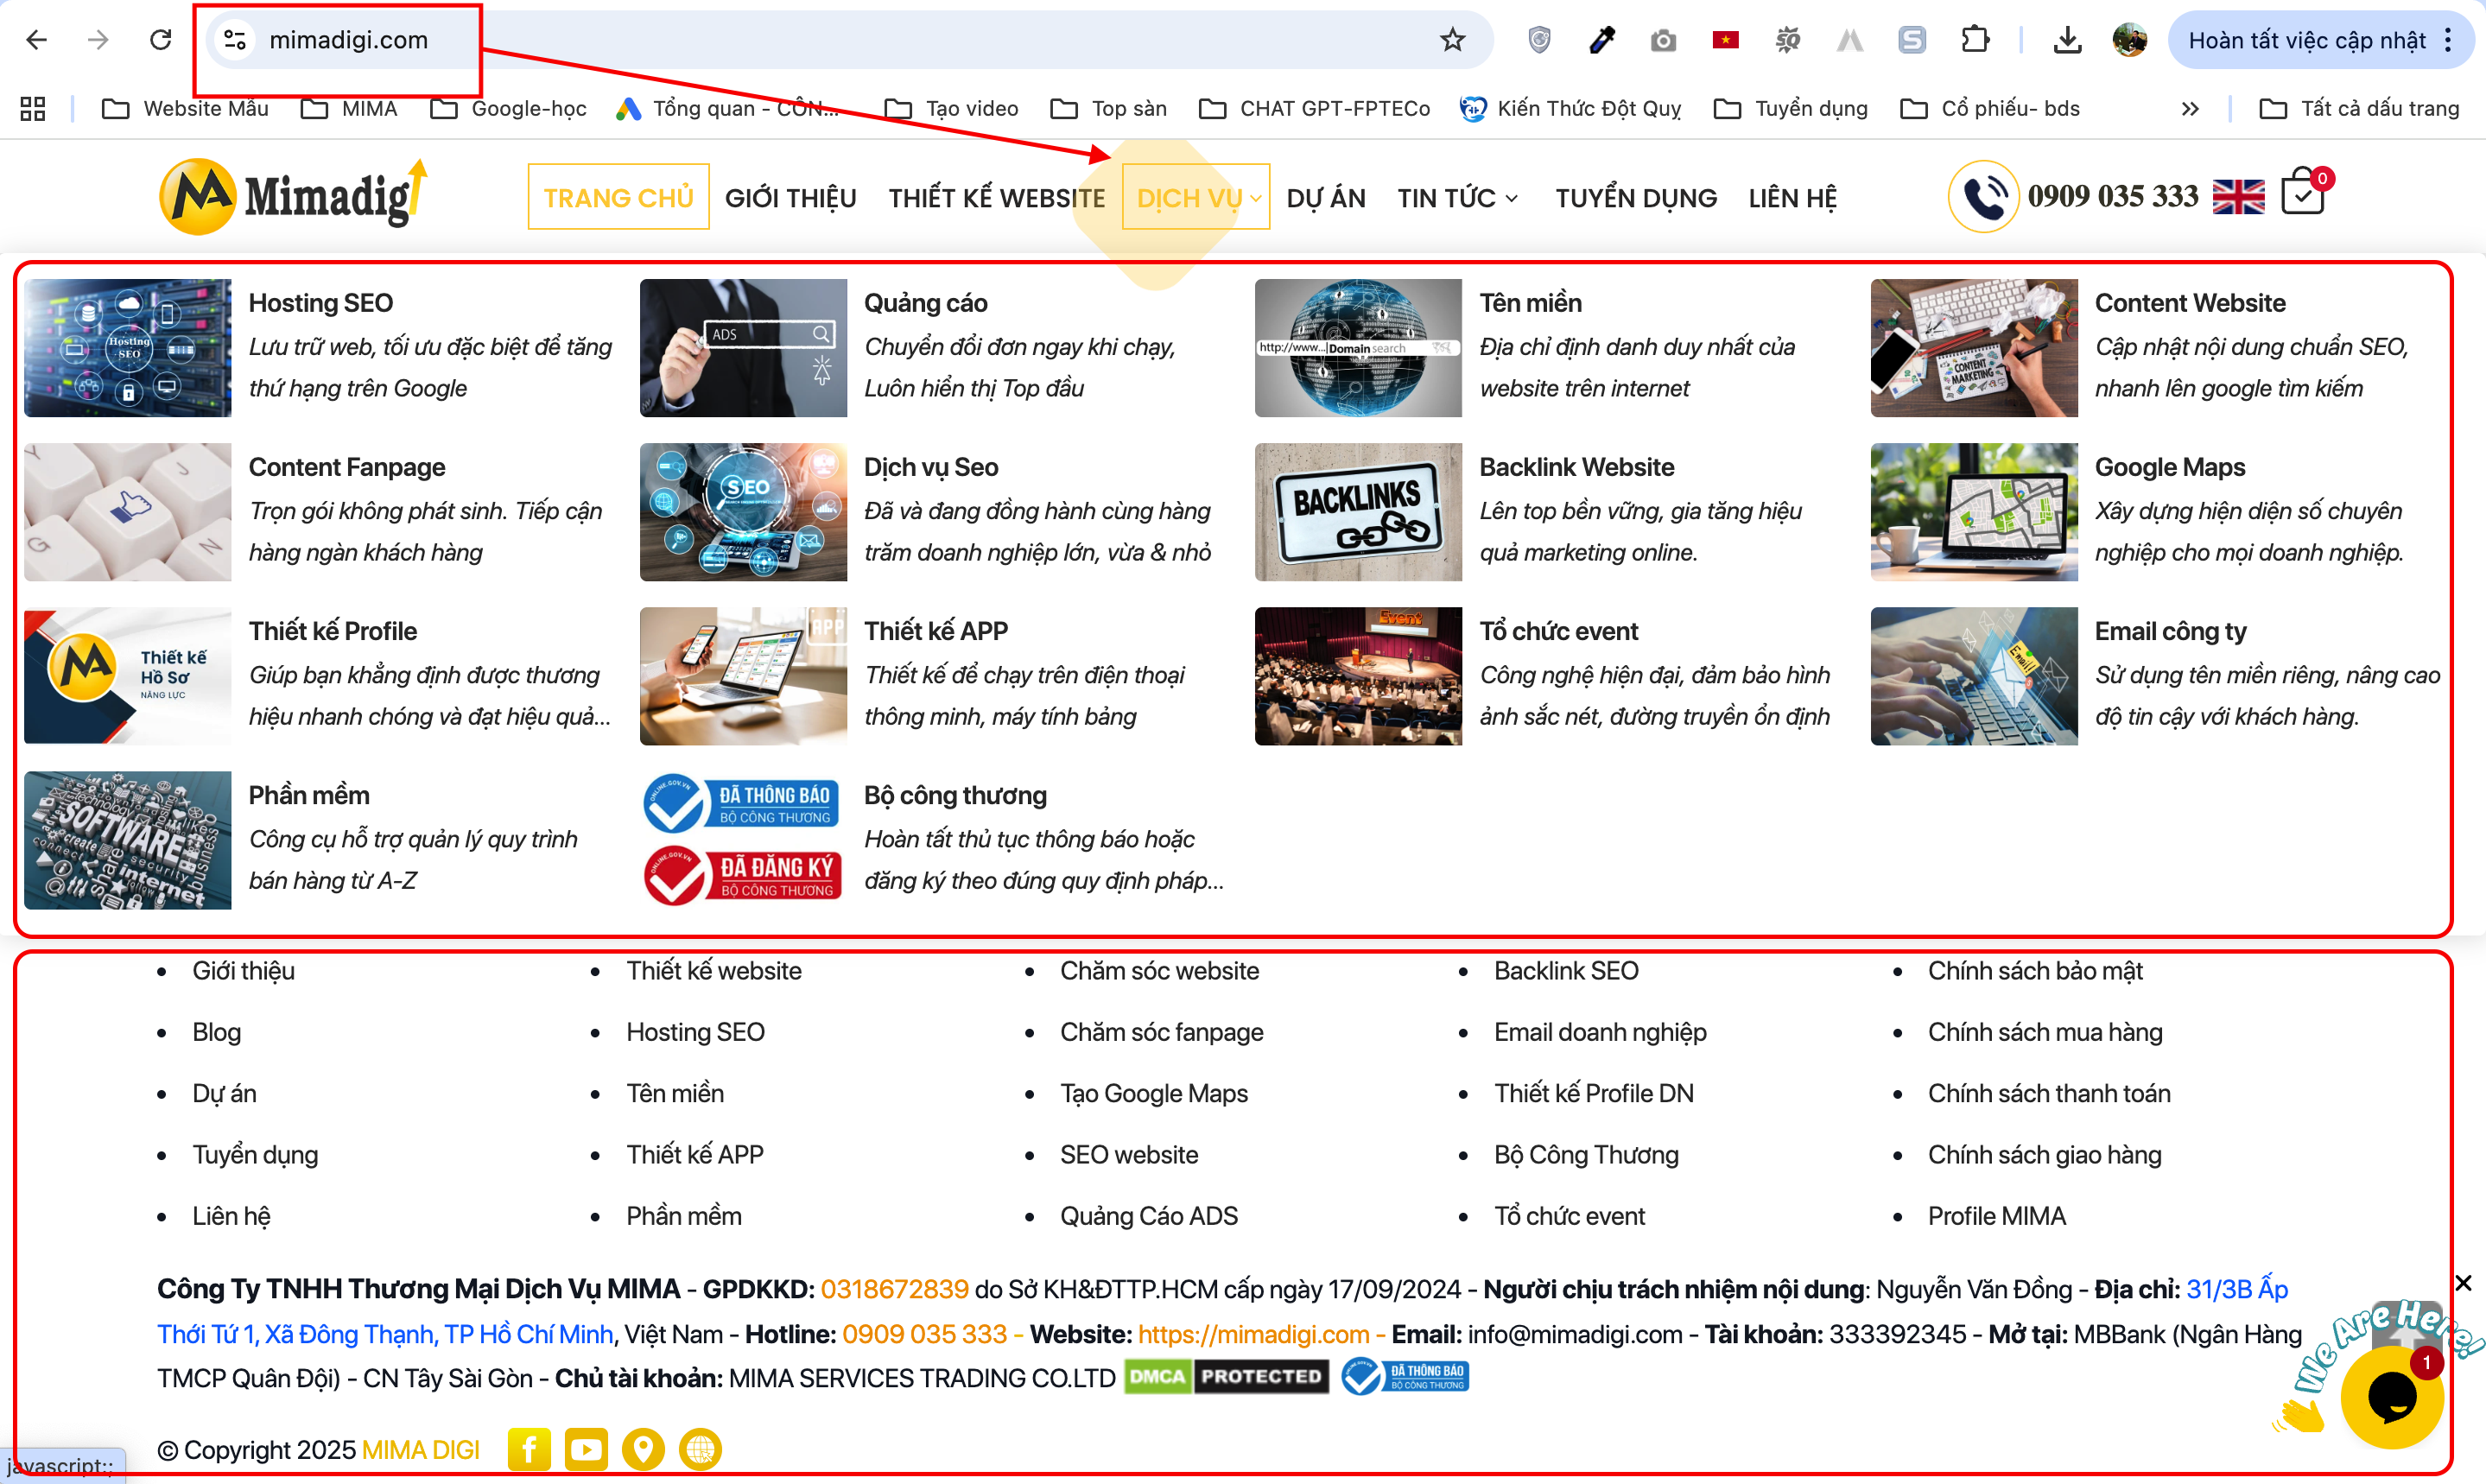Open the Extensions puzzle piece icon
This screenshot has height=1484, width=2486.
click(x=1975, y=39)
